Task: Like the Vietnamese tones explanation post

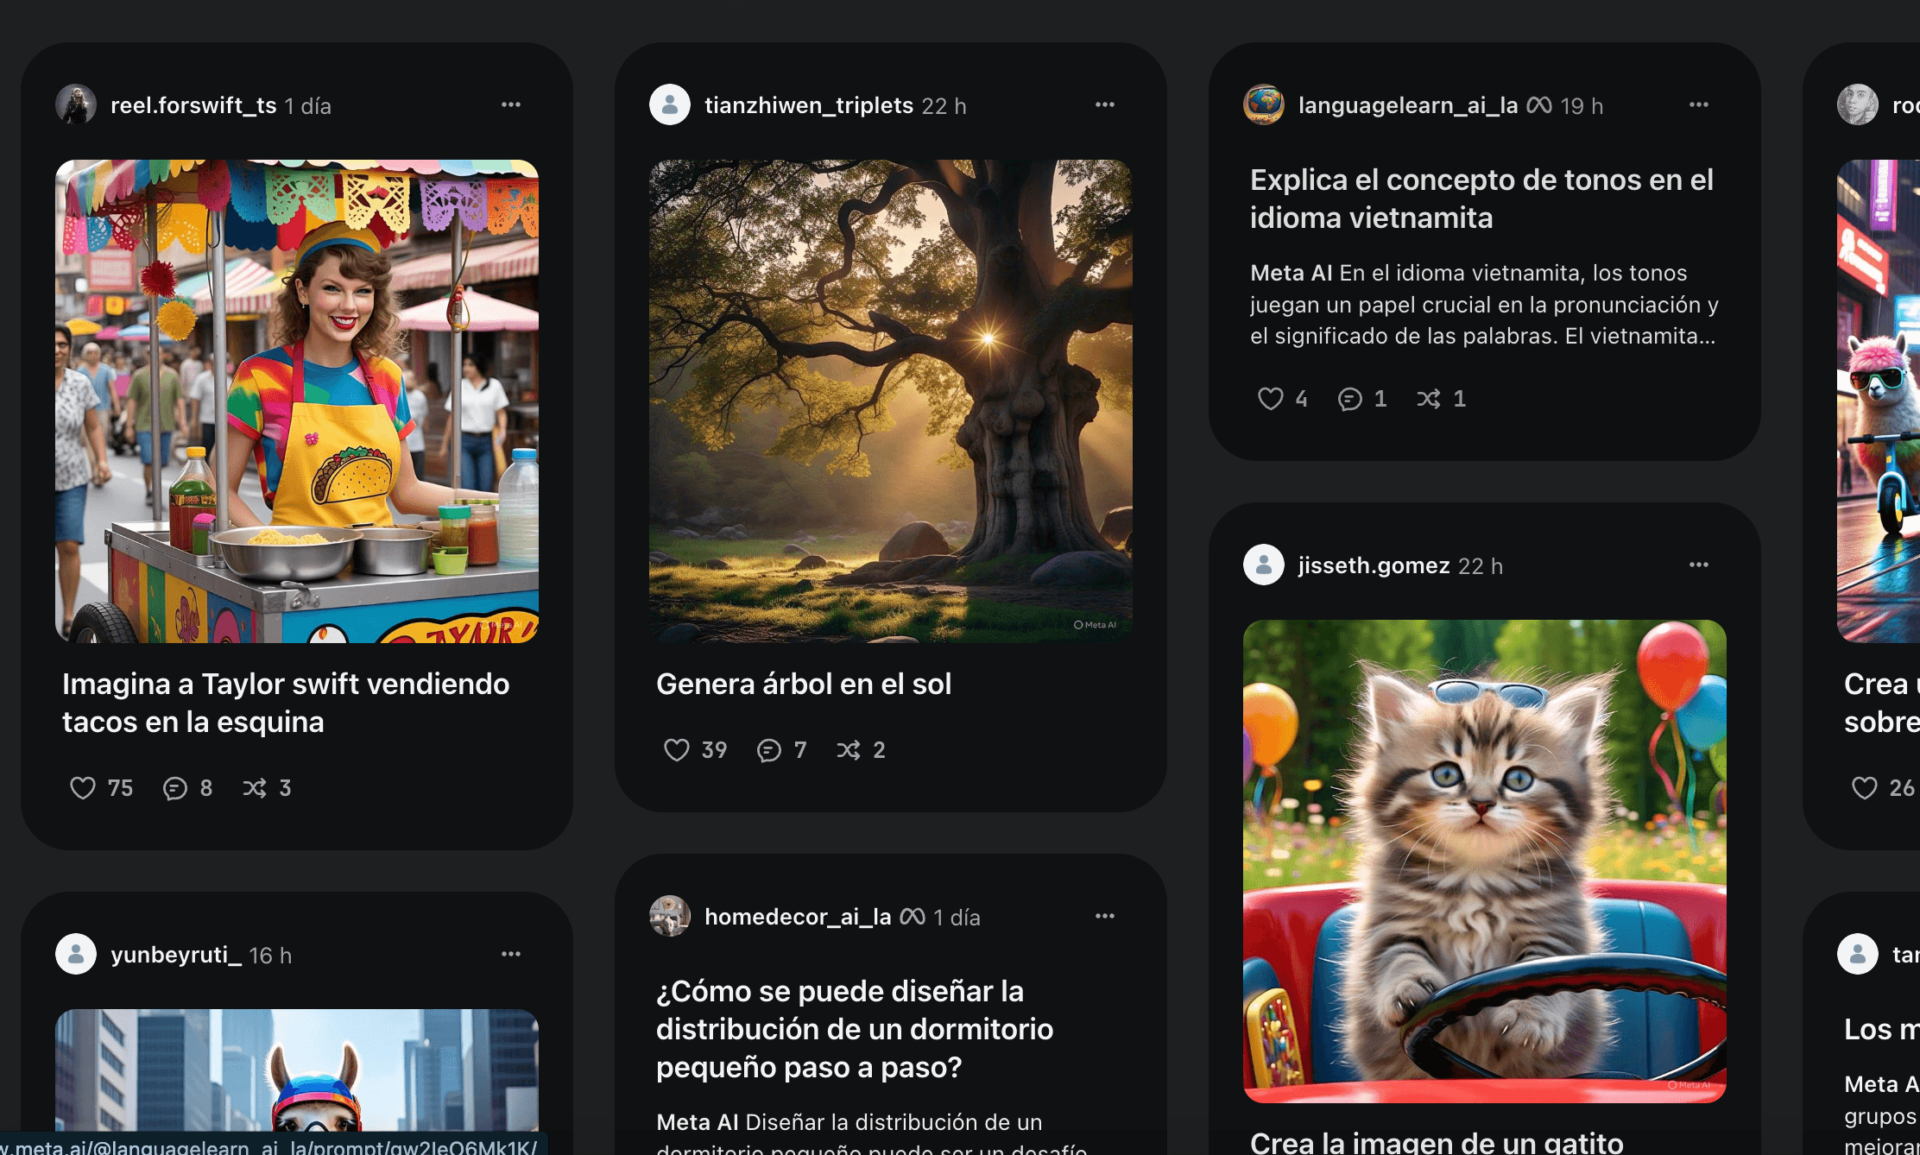Action: pos(1270,399)
